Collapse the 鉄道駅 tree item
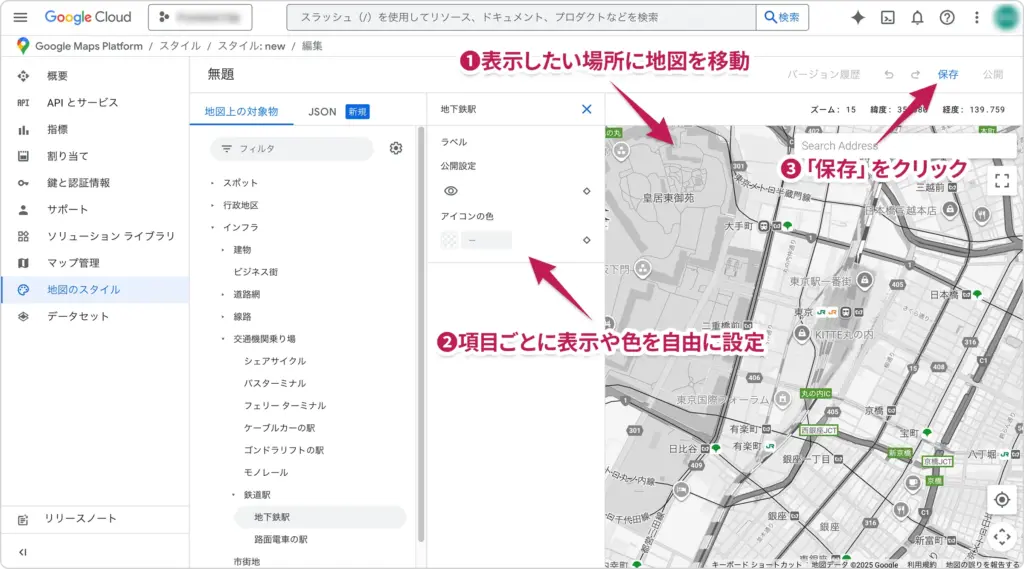Viewport: 1024px width, 569px height. 233,495
